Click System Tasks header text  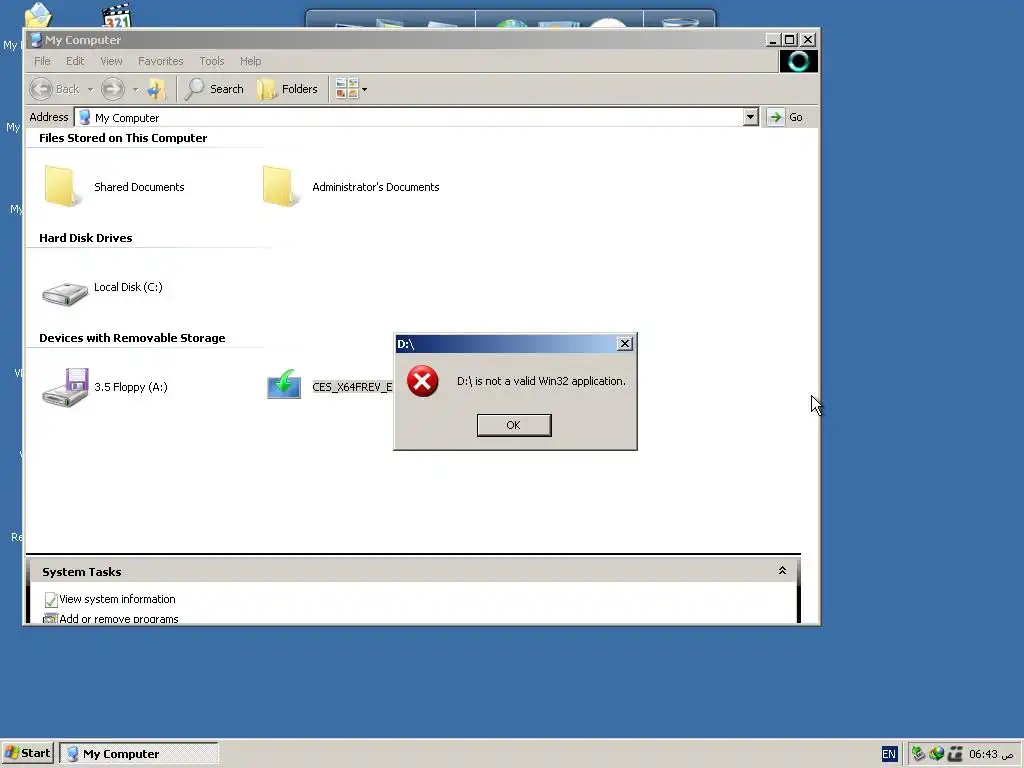[82, 571]
